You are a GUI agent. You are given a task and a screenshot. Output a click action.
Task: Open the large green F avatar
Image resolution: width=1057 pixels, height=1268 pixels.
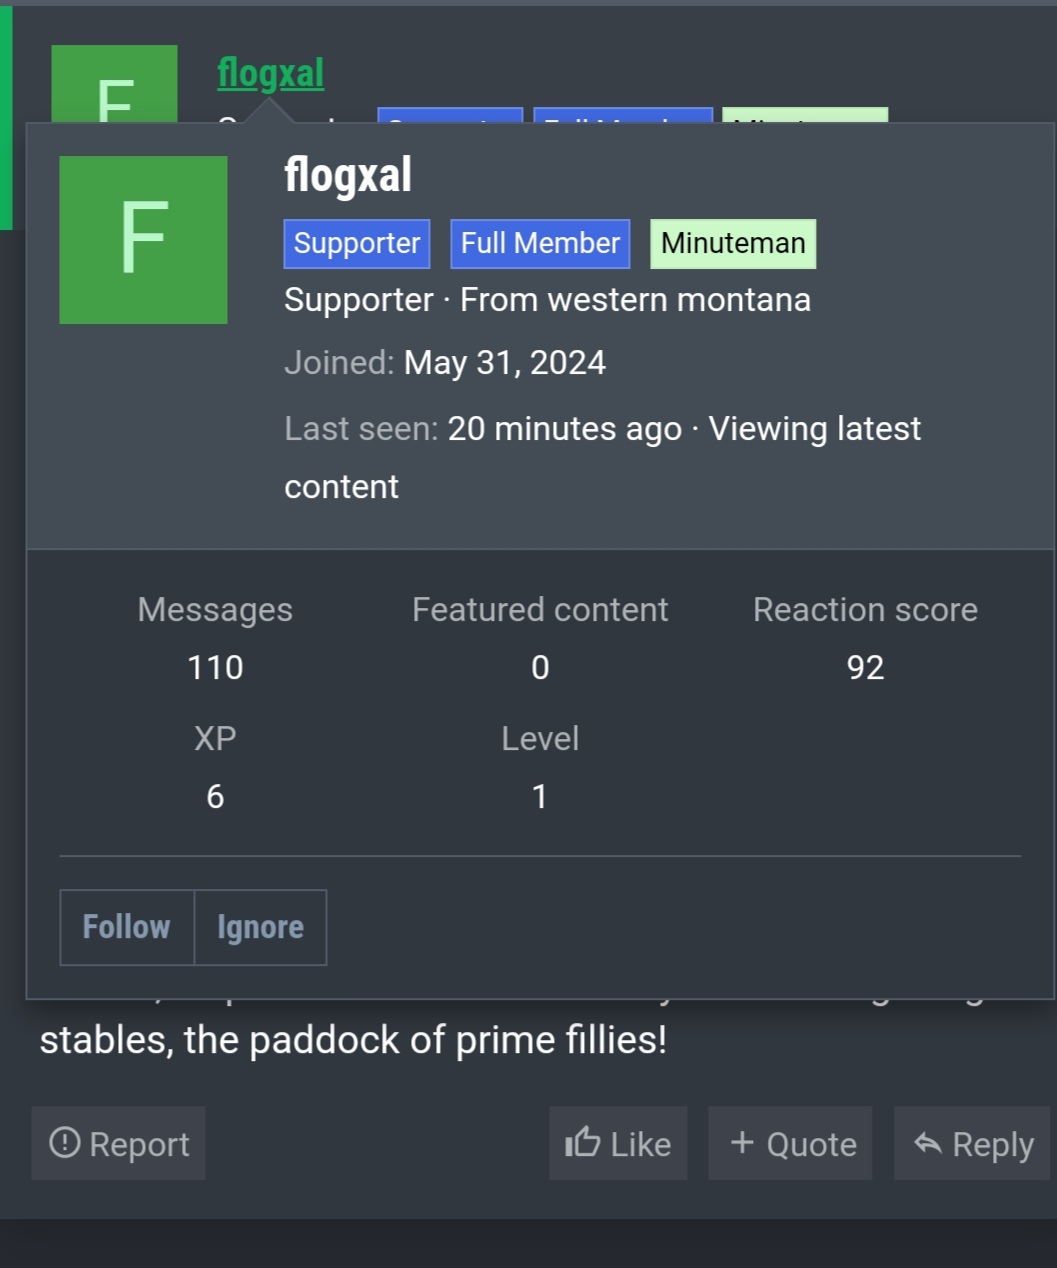click(143, 240)
